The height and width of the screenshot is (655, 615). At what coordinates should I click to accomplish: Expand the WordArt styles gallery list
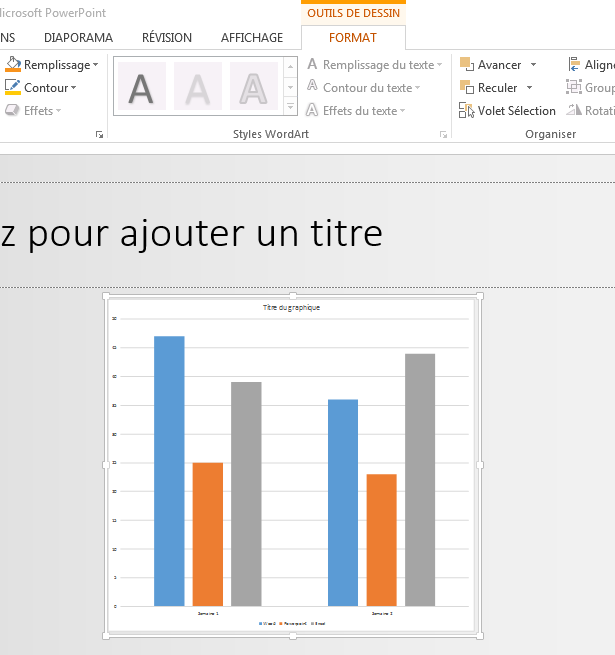click(x=290, y=105)
